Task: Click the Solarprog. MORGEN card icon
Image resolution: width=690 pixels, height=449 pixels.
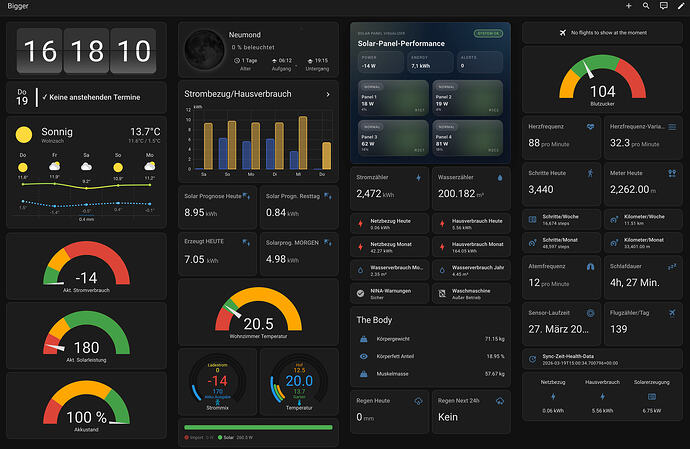Action: tap(328, 243)
